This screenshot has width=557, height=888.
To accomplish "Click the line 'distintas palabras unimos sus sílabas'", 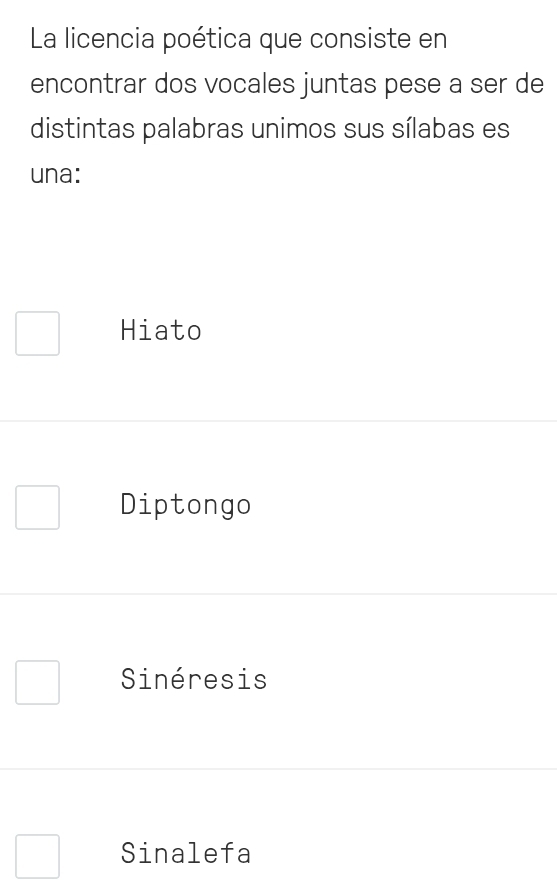I will tap(270, 129).
